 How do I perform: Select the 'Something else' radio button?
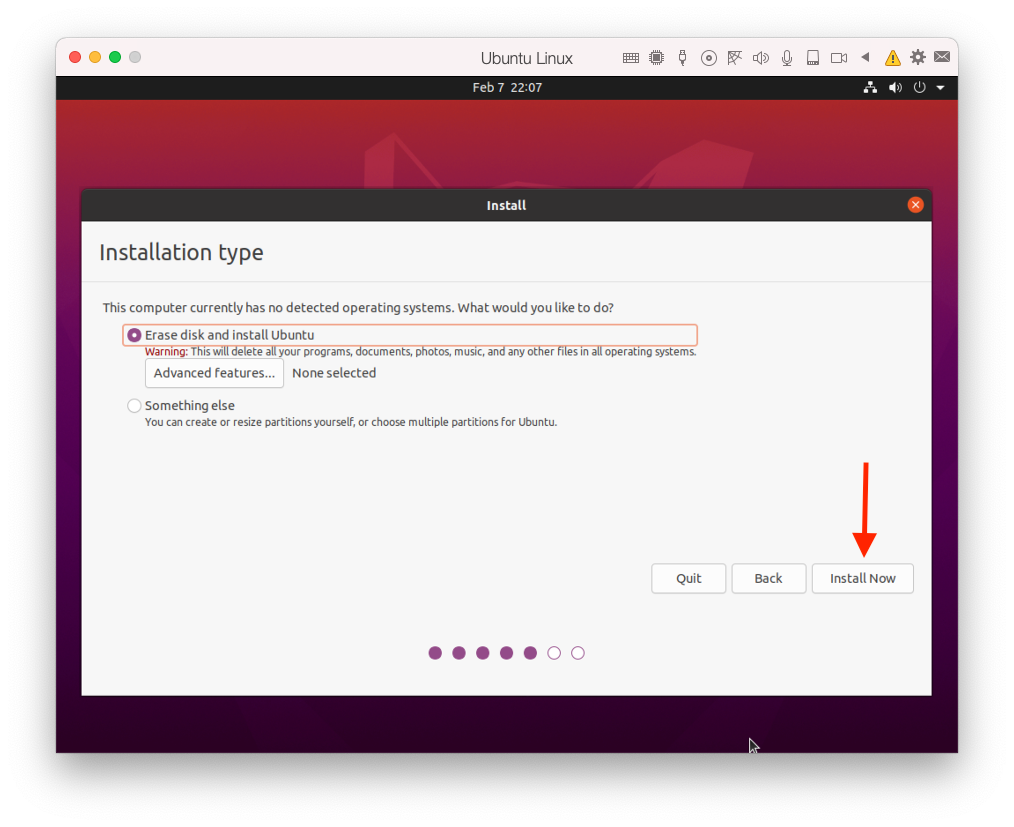pyautogui.click(x=135, y=406)
